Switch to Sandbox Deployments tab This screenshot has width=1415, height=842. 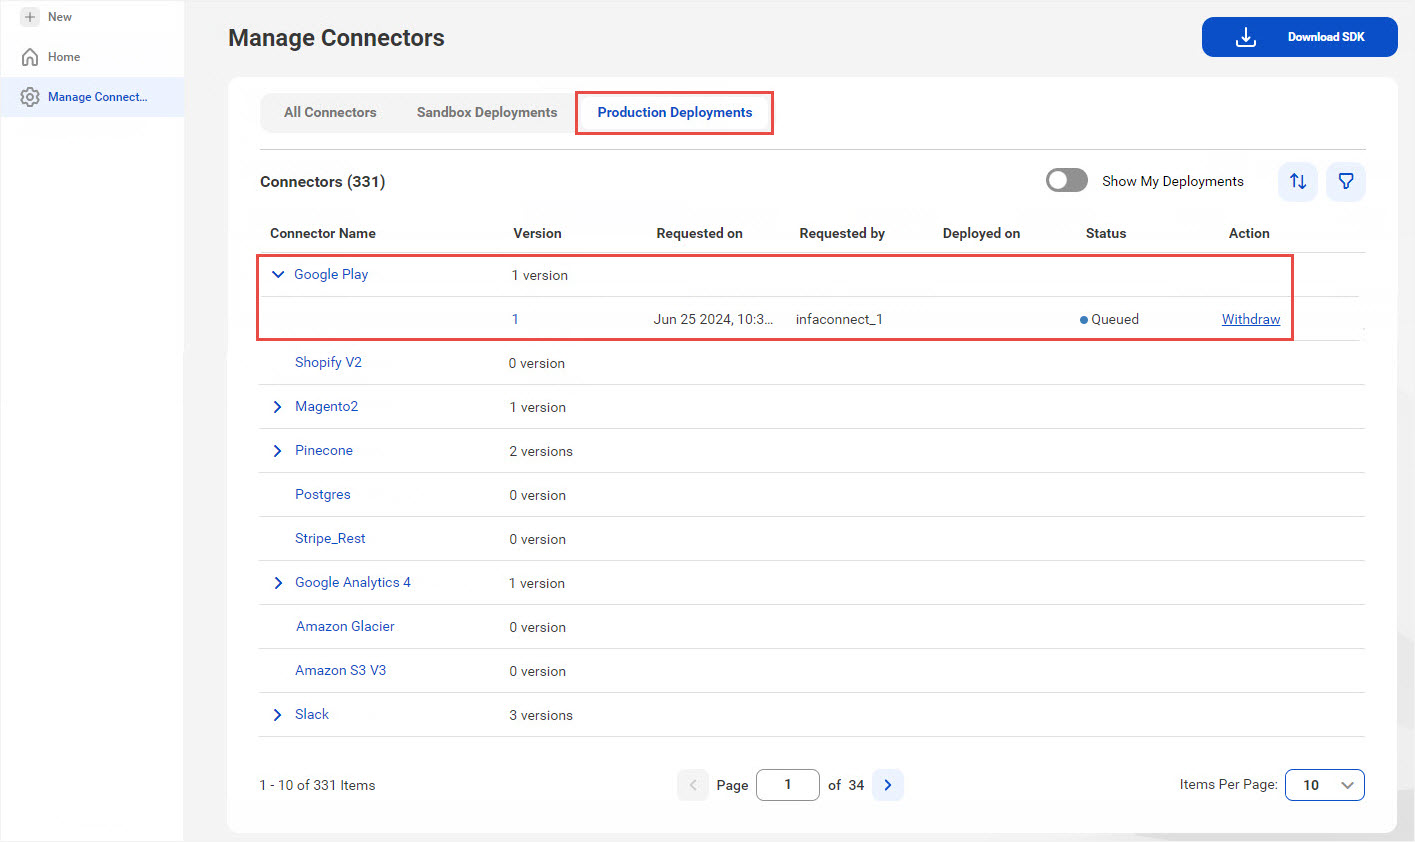pyautogui.click(x=487, y=112)
